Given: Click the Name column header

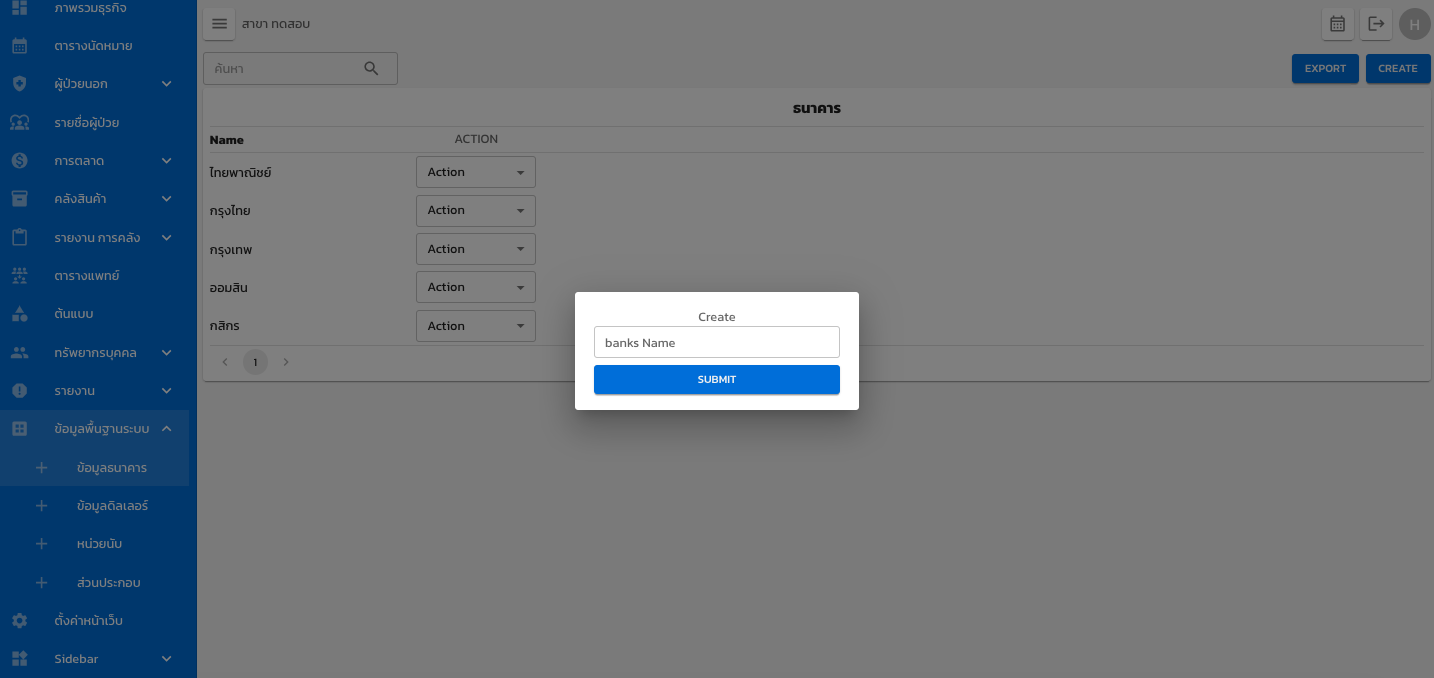Looking at the screenshot, I should click(227, 140).
